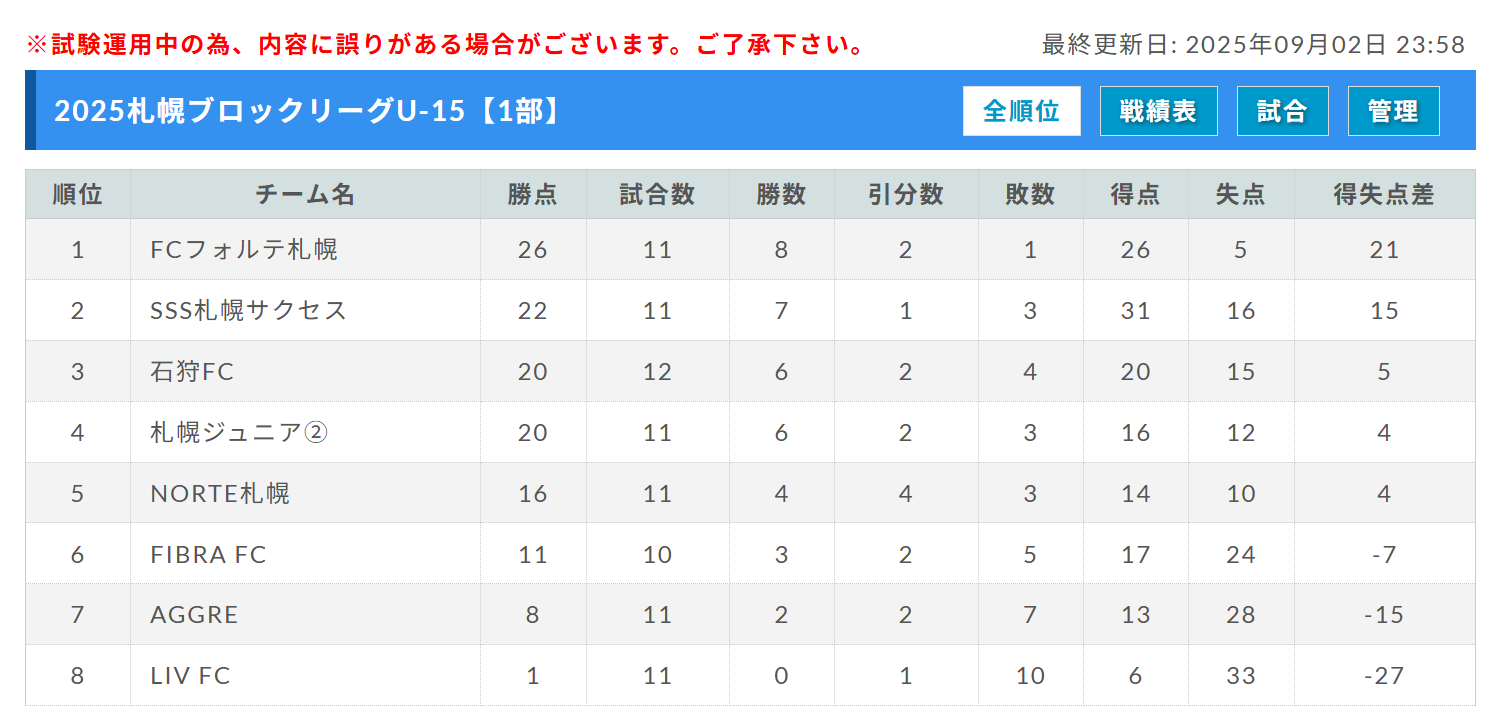Click the 試合数 column header
The width and height of the screenshot is (1487, 728).
657,194
